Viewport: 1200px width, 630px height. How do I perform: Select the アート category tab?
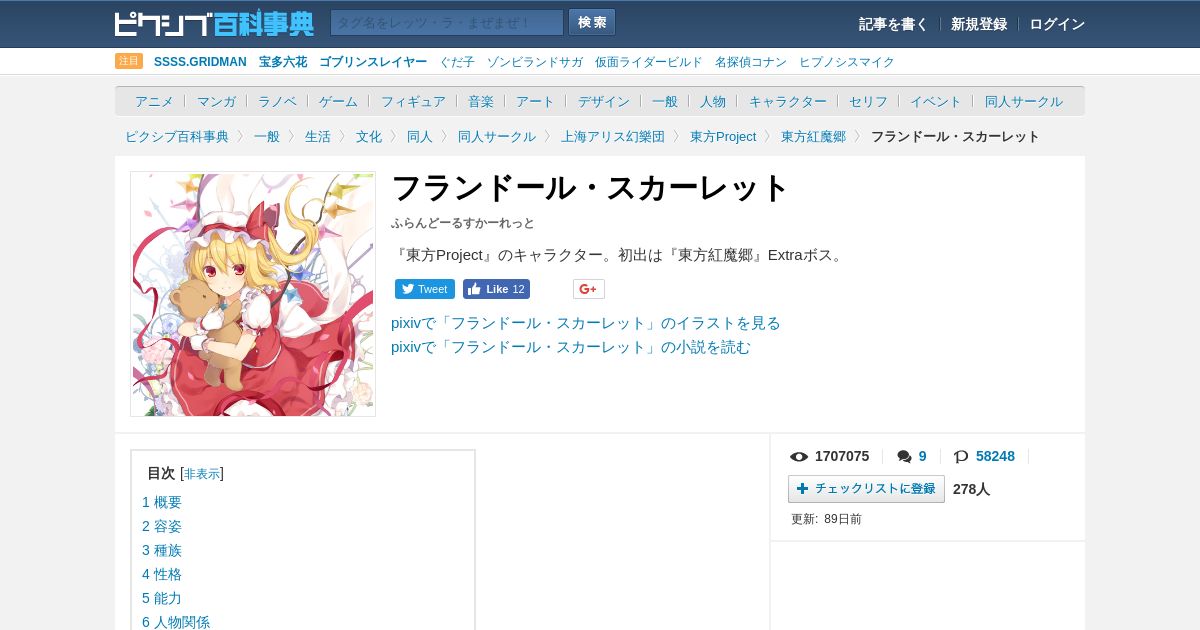[x=535, y=102]
